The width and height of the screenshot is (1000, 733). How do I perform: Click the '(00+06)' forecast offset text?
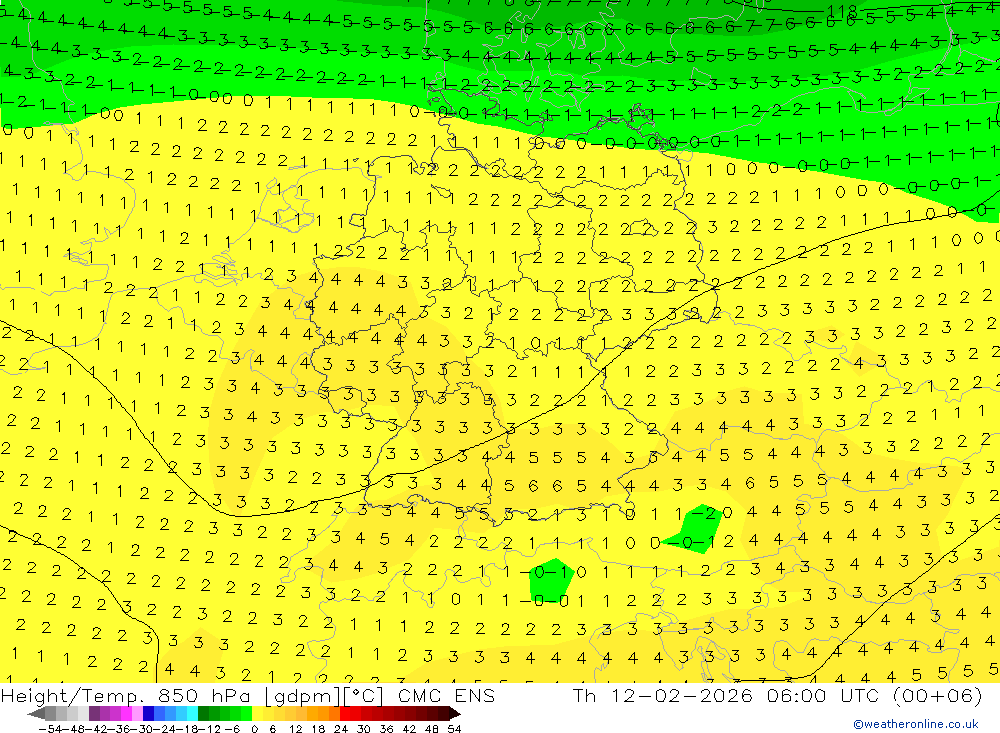(938, 695)
